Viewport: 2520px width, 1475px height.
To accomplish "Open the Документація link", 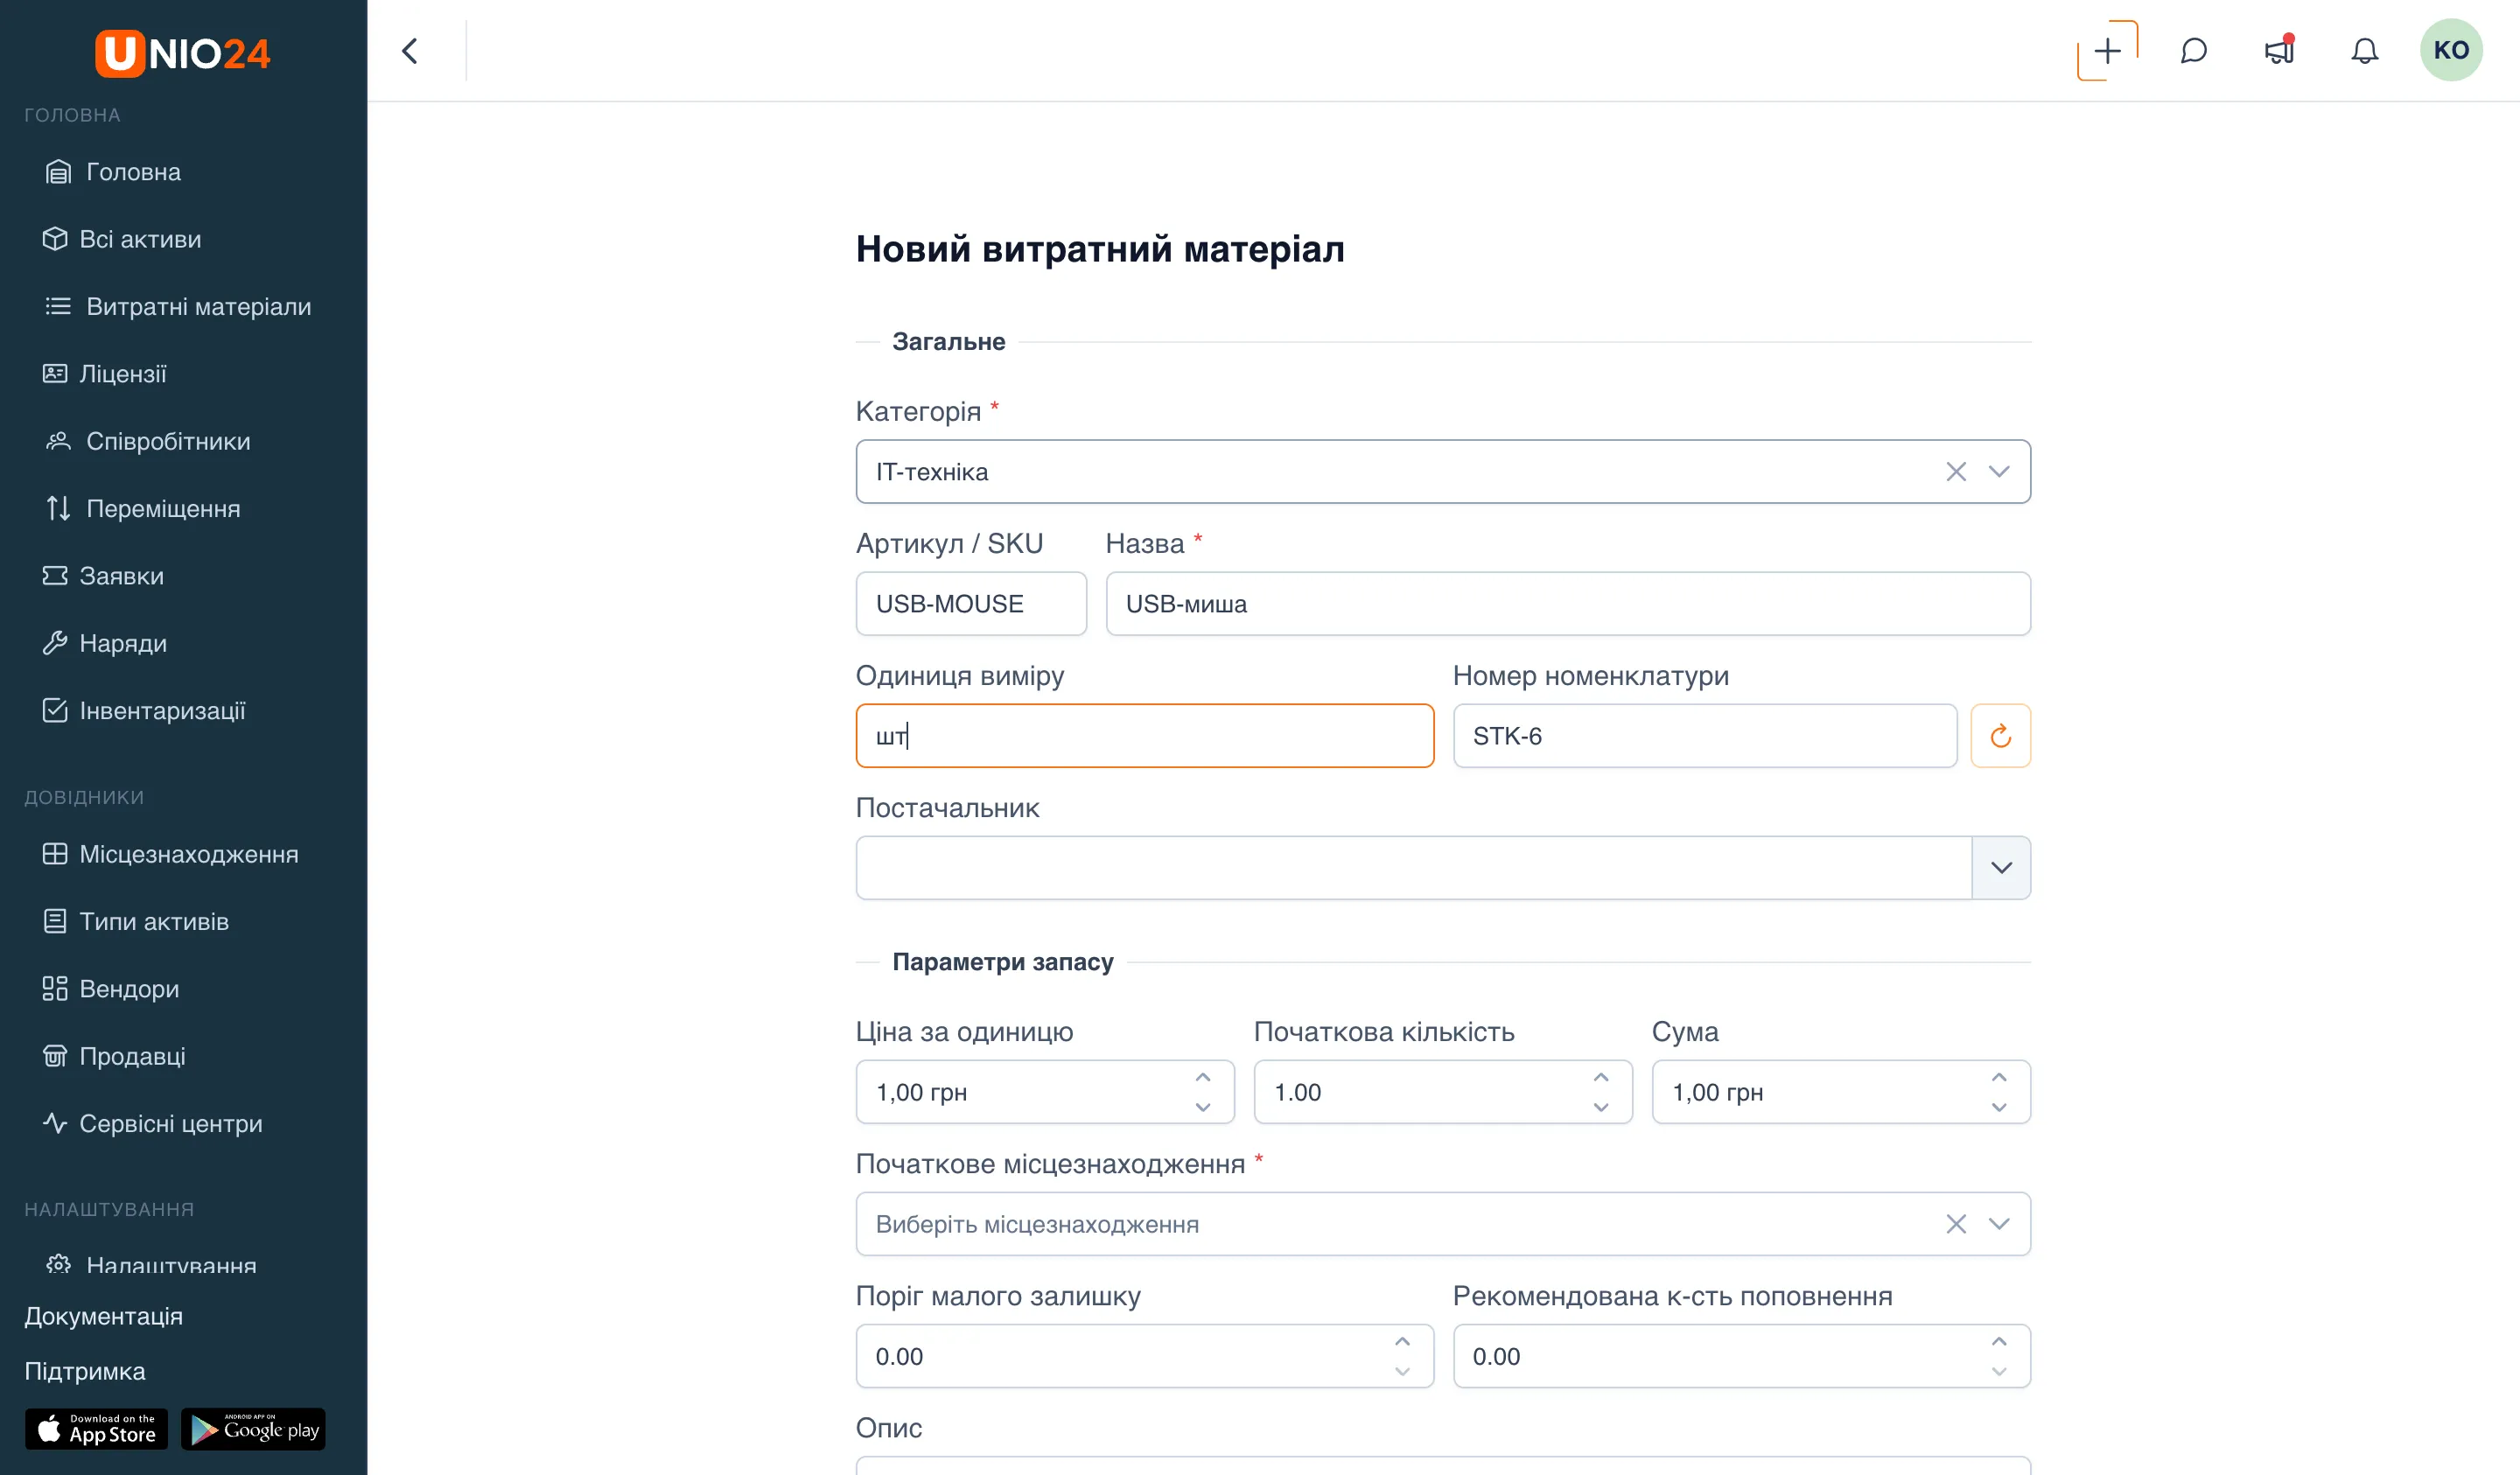I will [104, 1316].
